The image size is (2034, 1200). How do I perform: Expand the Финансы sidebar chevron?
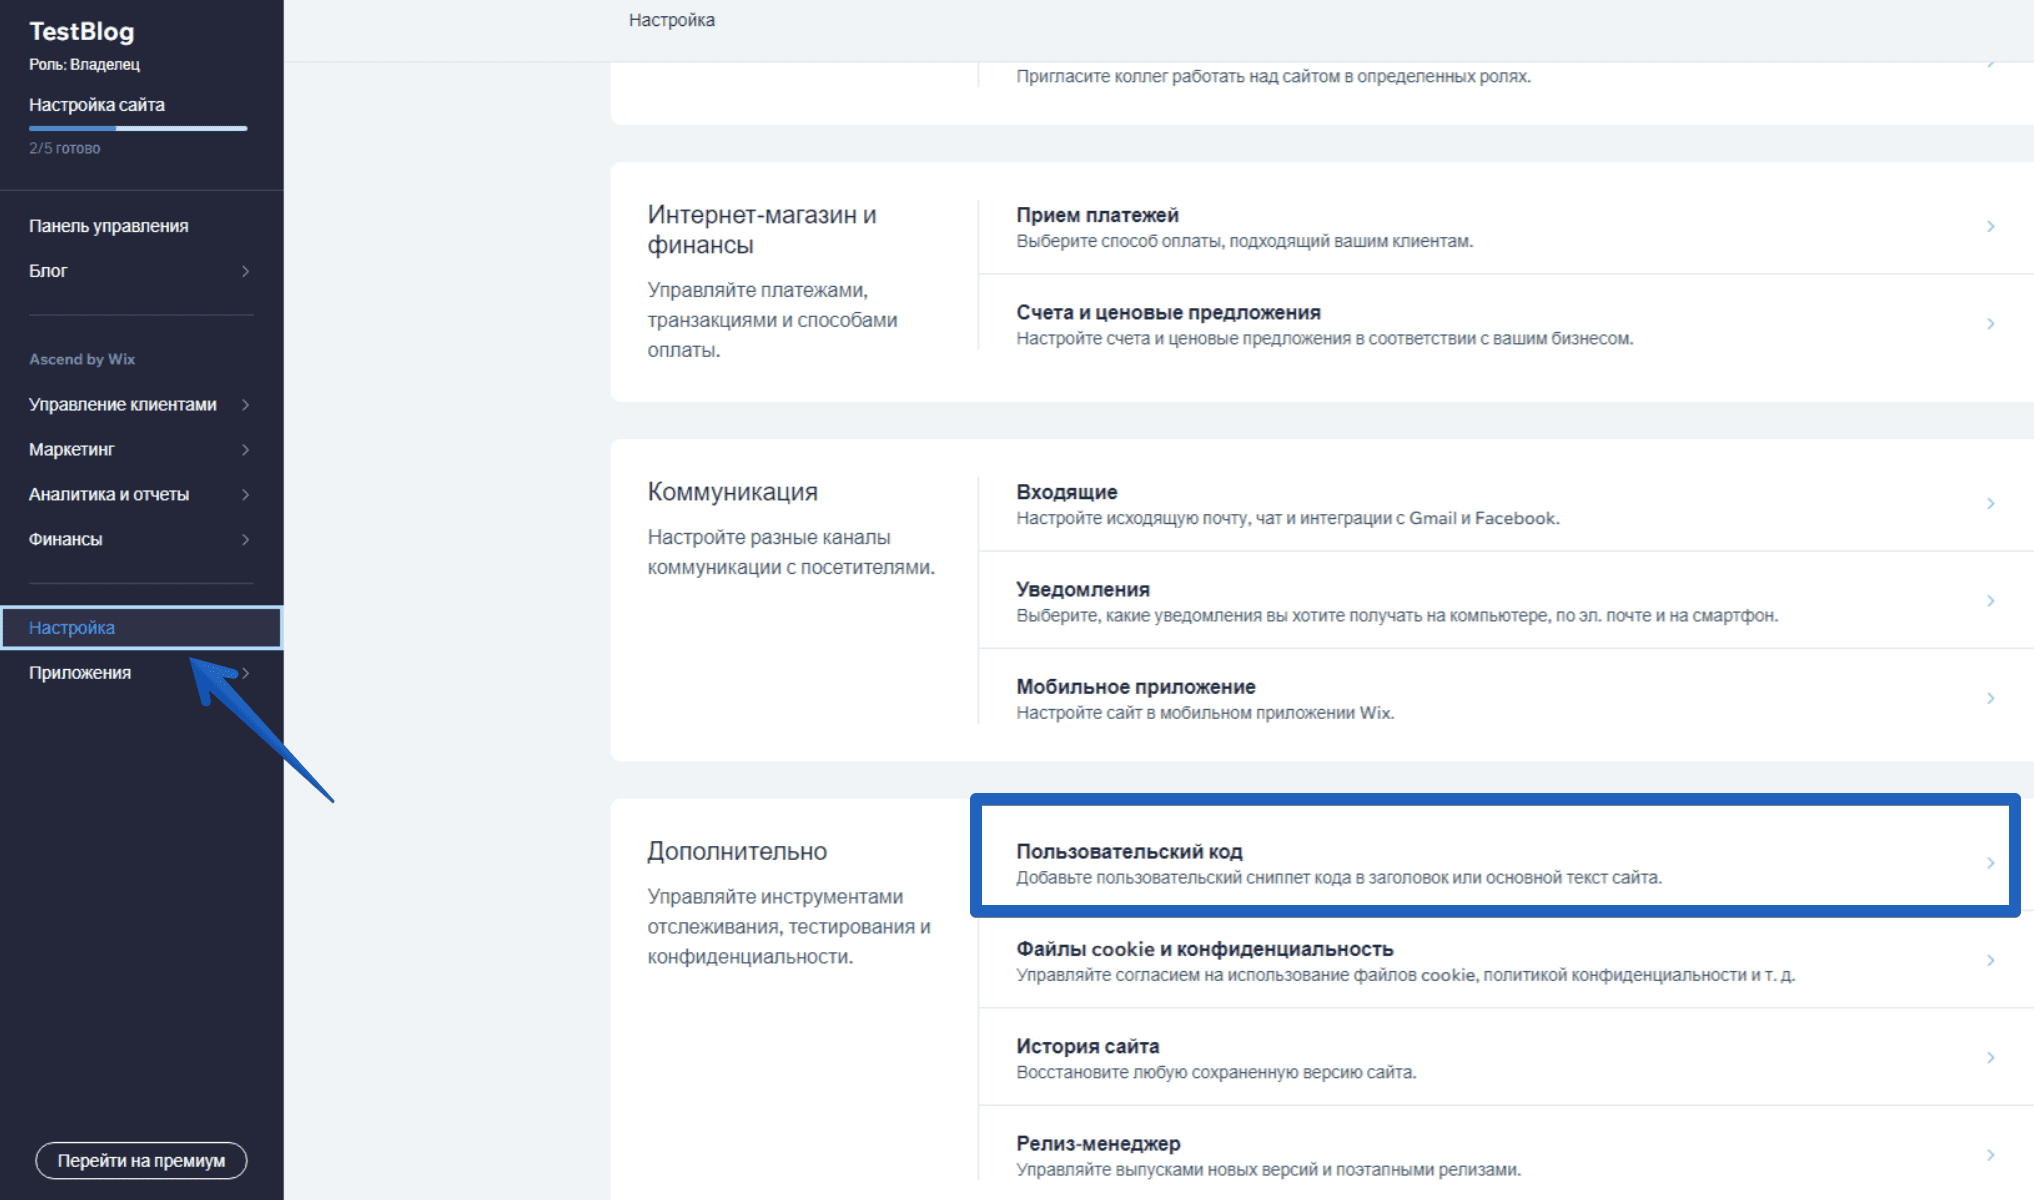(x=245, y=540)
